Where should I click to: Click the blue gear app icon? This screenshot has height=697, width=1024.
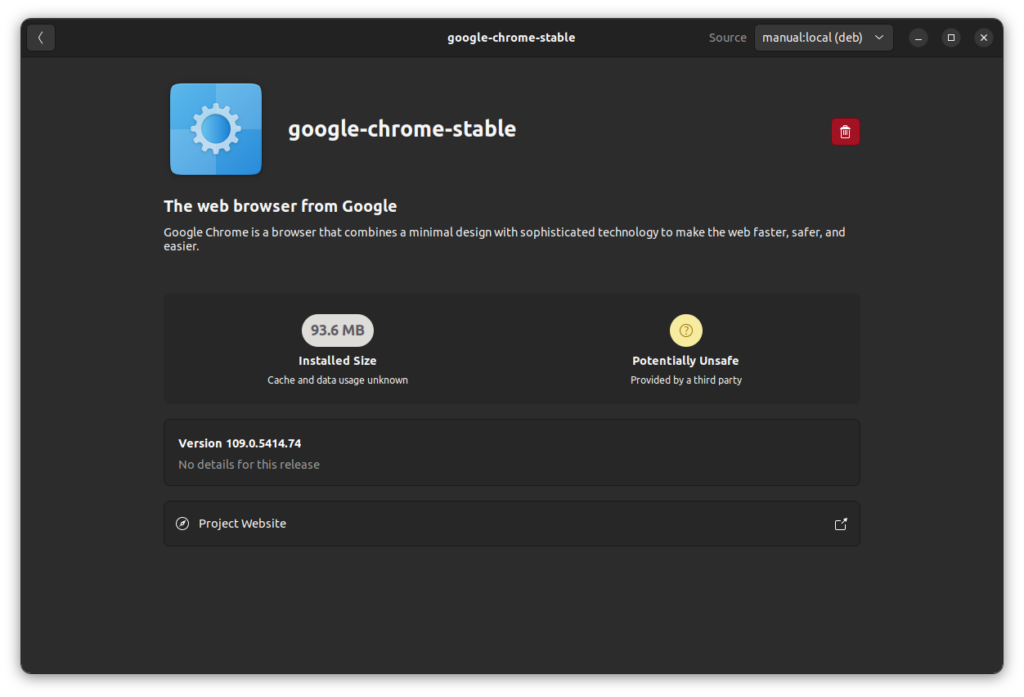click(216, 129)
